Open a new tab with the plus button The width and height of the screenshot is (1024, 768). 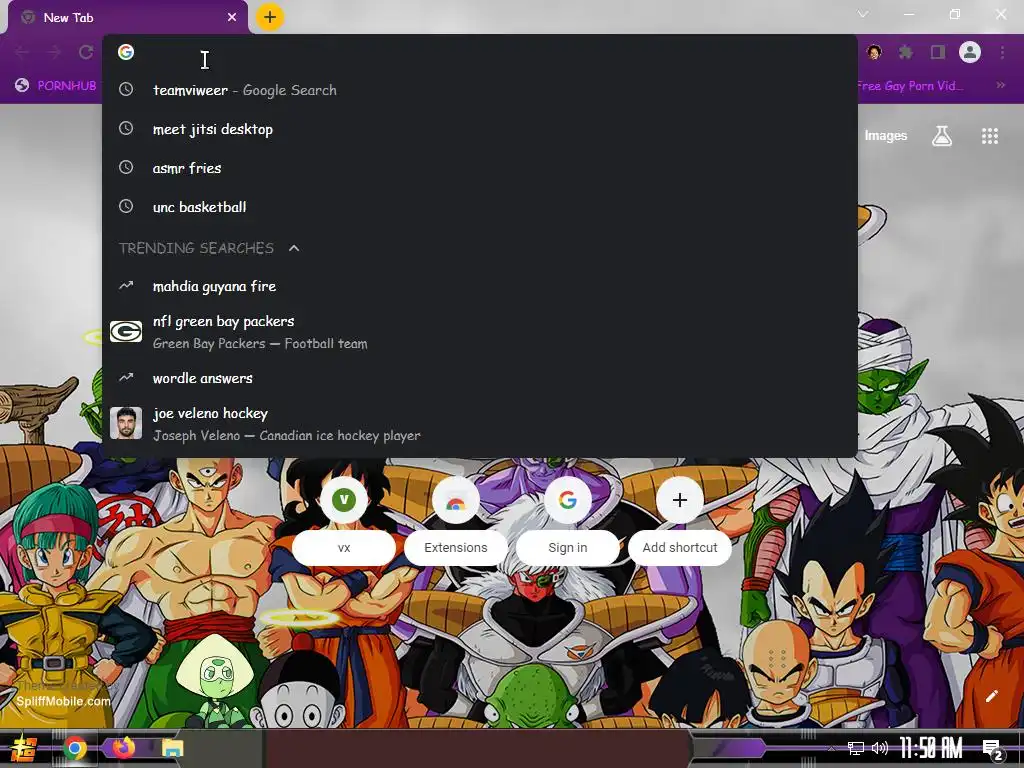[270, 17]
